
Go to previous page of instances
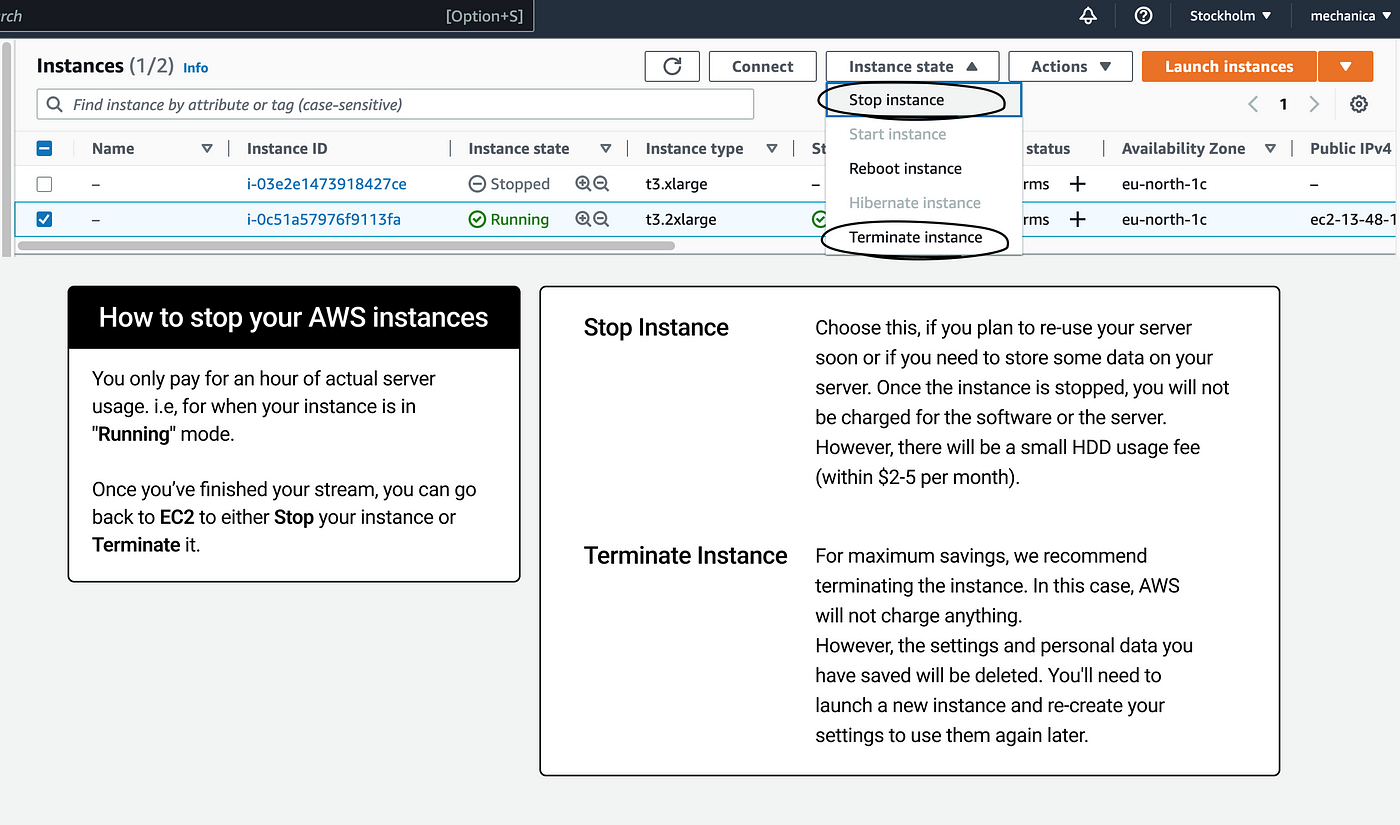click(x=1253, y=104)
